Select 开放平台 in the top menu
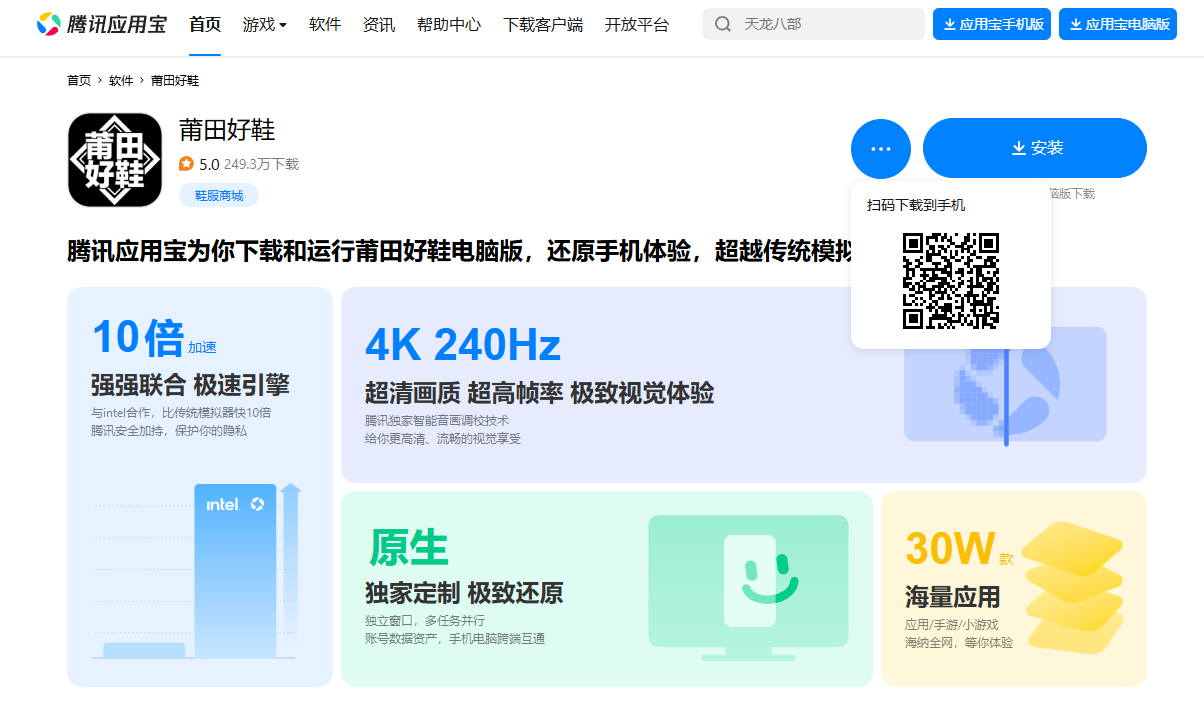1204x704 pixels. point(637,24)
